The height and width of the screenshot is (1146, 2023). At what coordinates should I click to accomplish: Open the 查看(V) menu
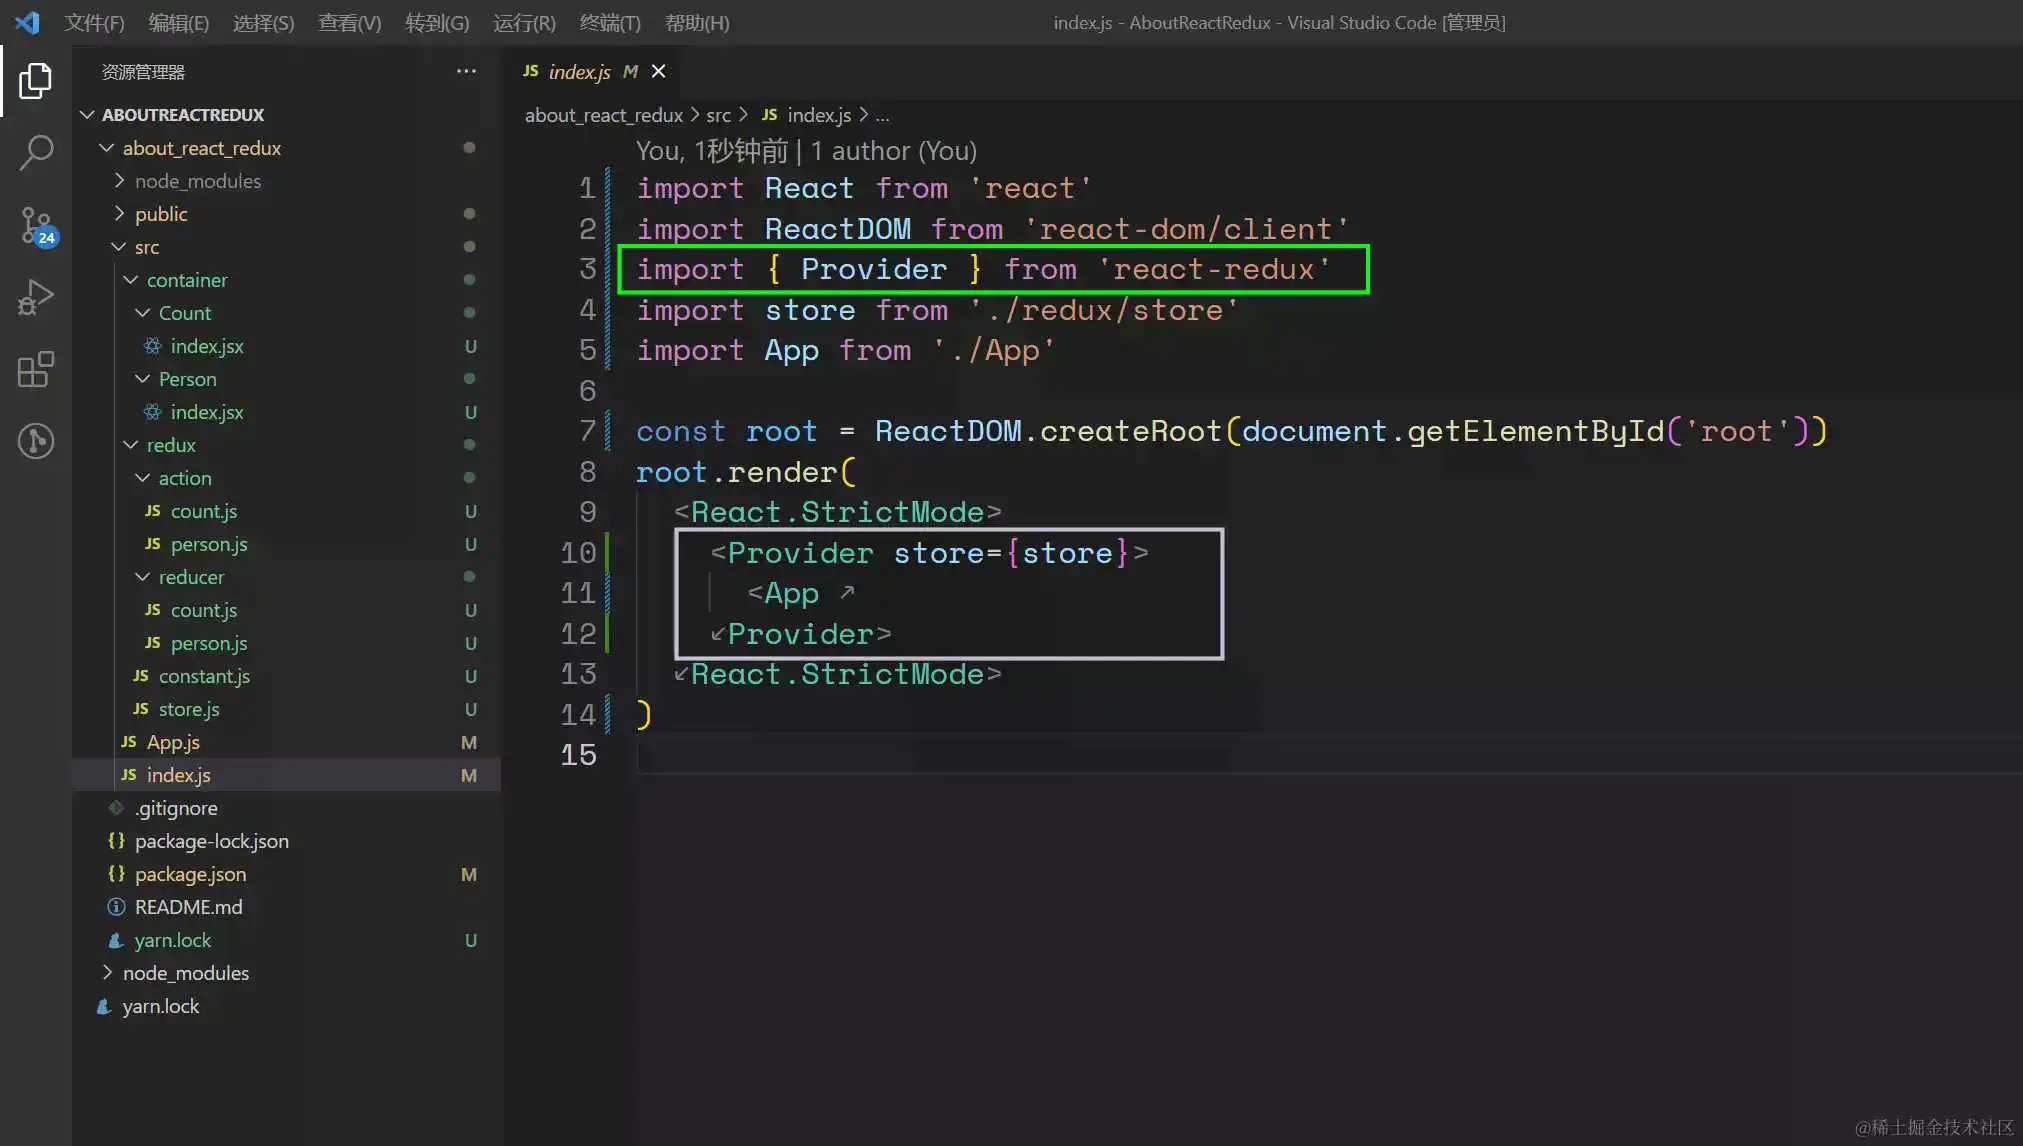(349, 22)
